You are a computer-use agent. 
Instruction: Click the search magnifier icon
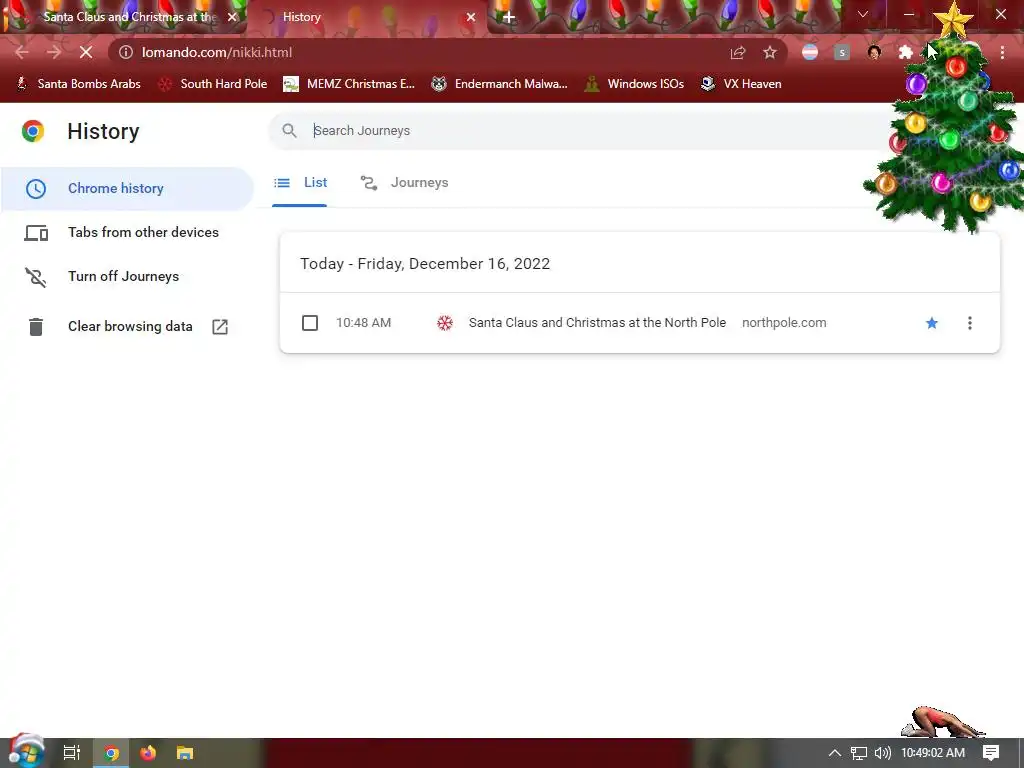click(289, 131)
